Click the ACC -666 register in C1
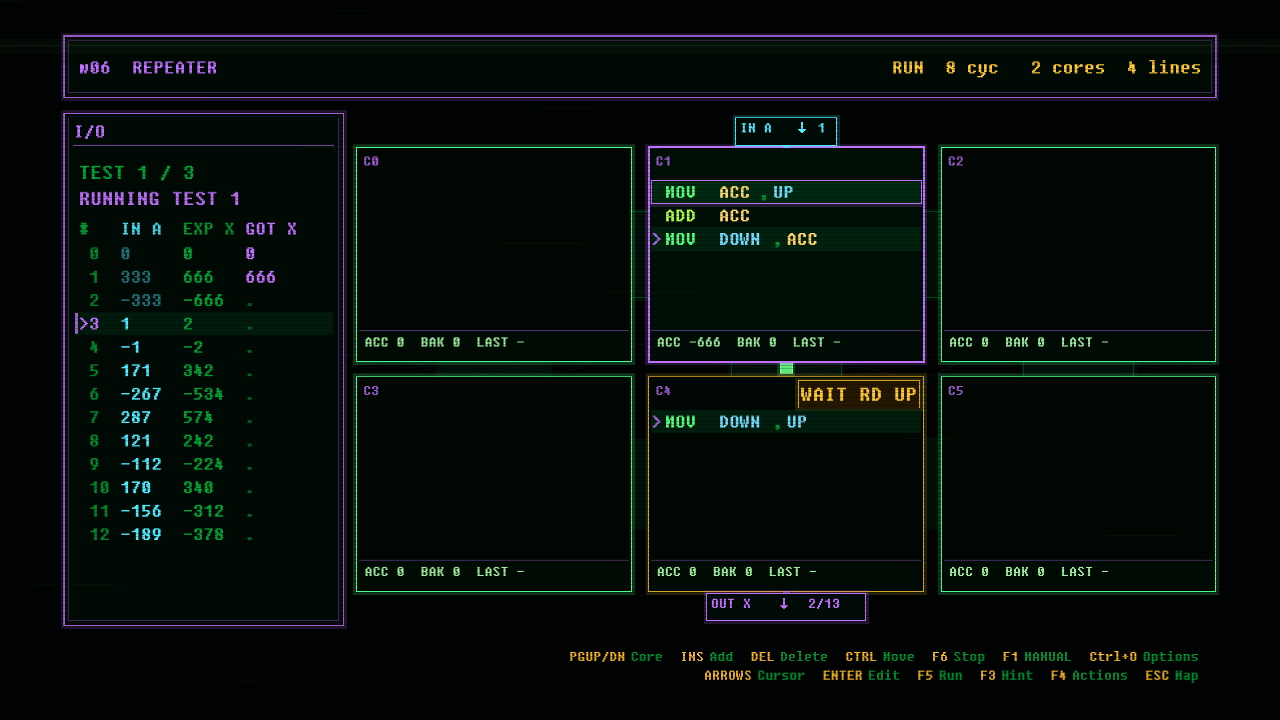Viewport: 1280px width, 720px height. click(688, 342)
